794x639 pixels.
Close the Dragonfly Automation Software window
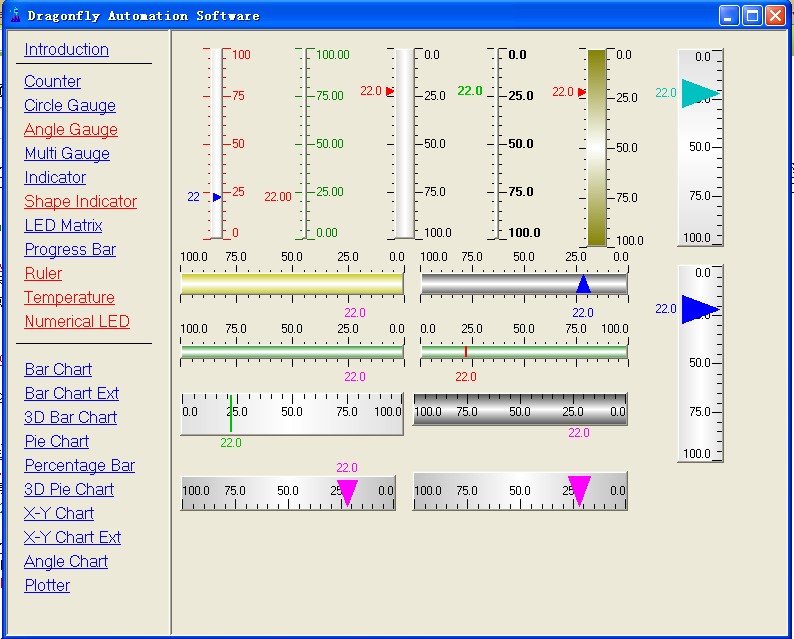[775, 16]
